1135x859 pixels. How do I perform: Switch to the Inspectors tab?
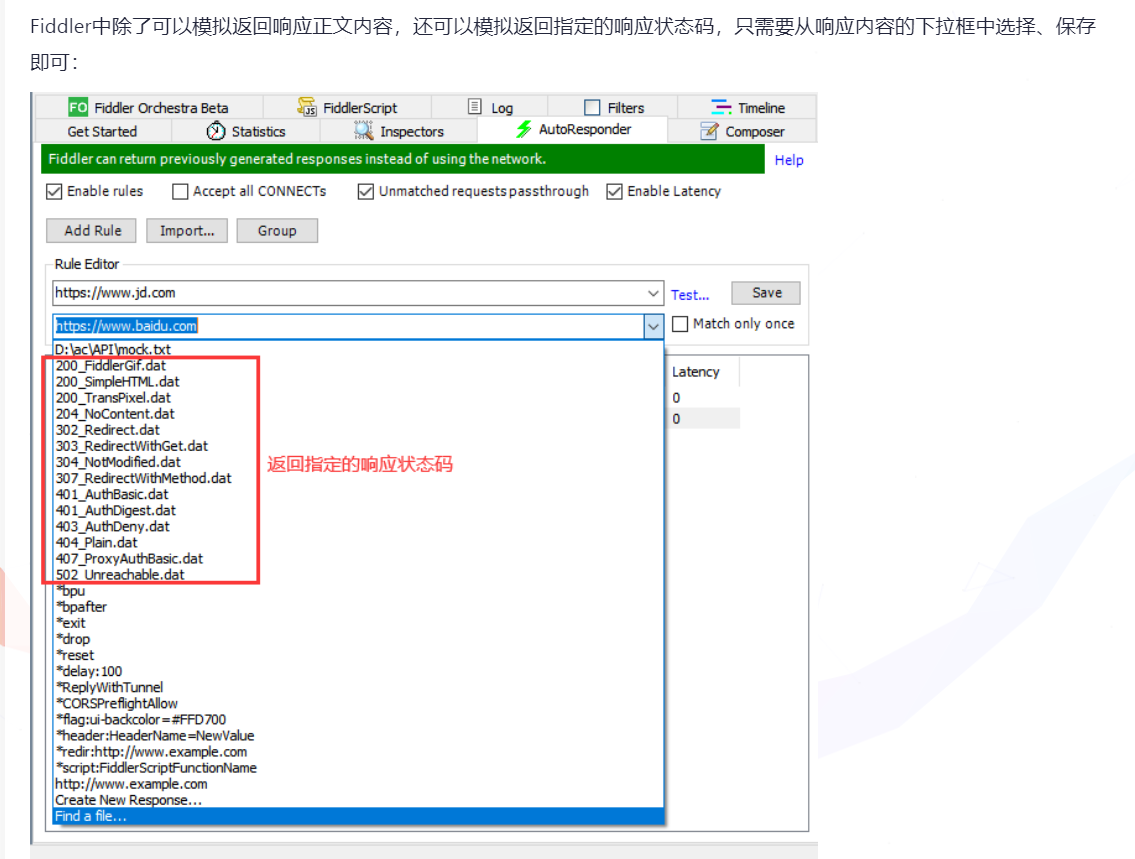399,131
